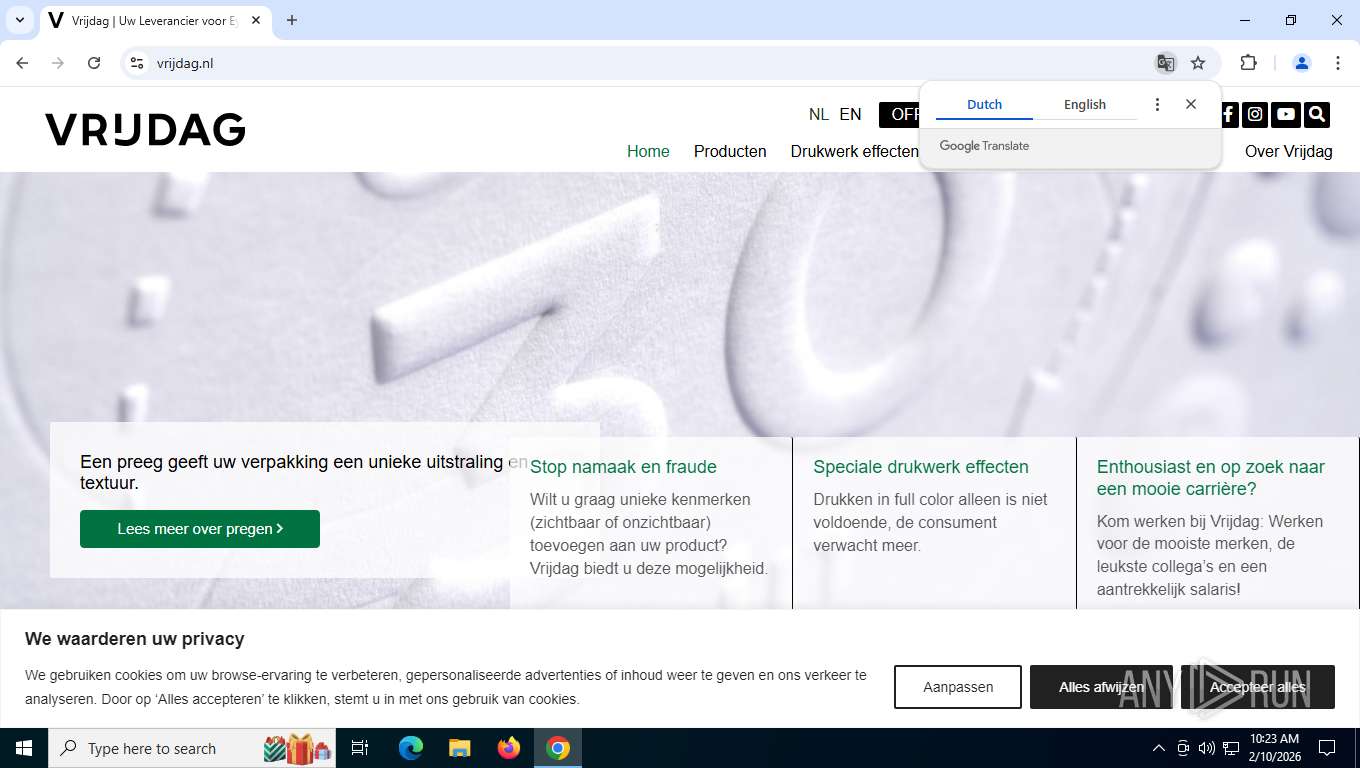Click the website search magnifier icon
1360x768 pixels.
(1317, 114)
